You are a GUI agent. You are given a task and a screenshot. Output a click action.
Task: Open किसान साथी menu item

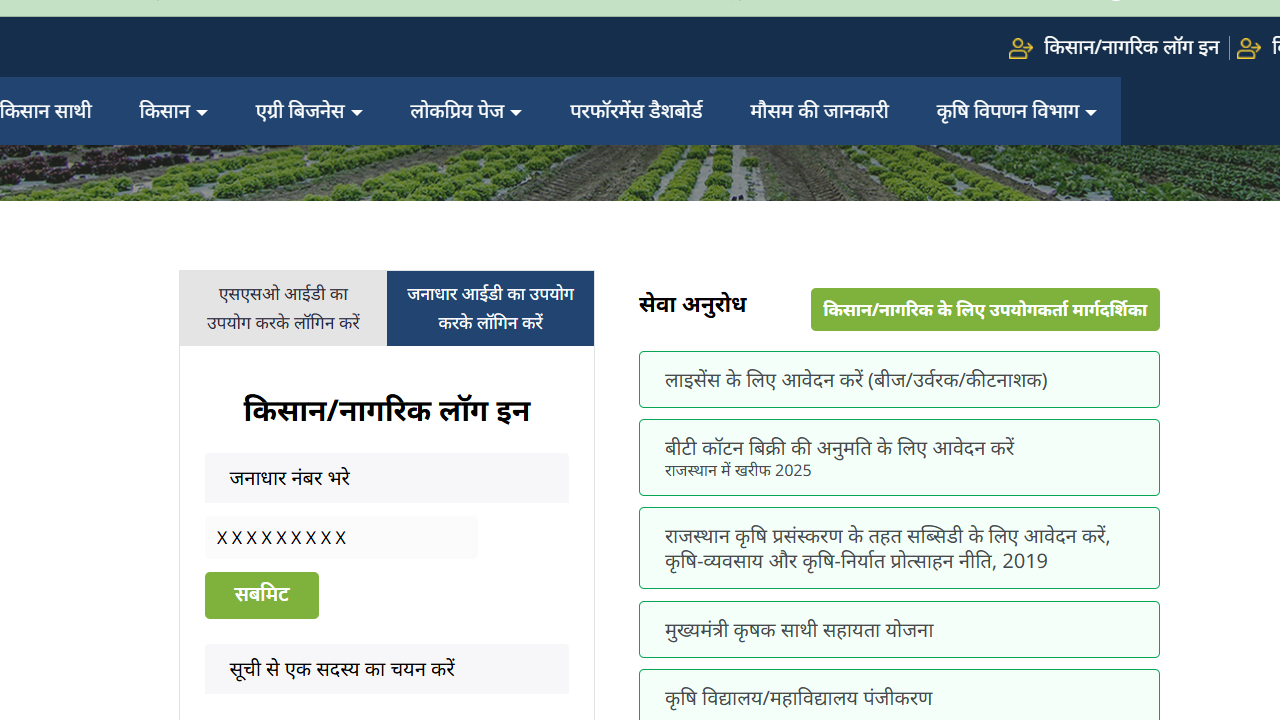coord(45,111)
